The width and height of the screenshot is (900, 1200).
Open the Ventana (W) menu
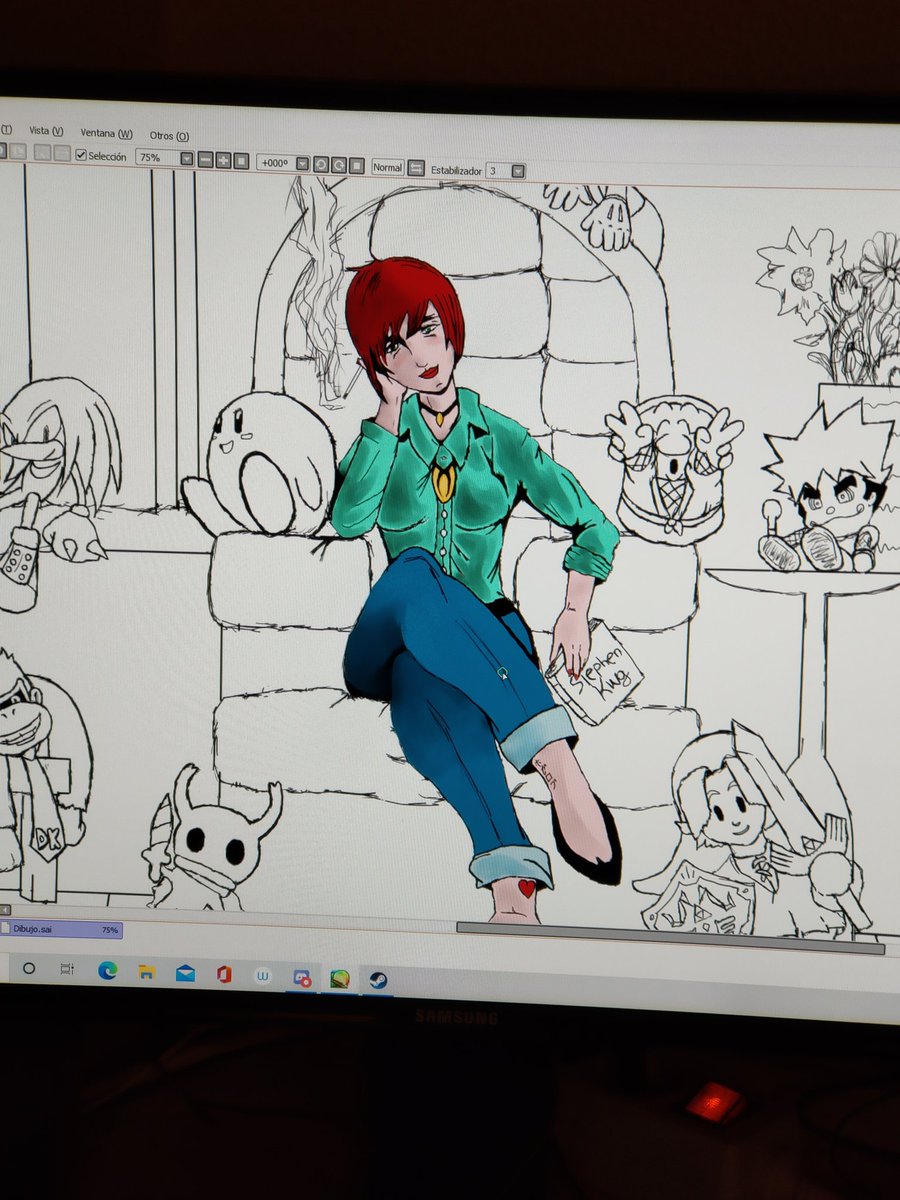(x=106, y=133)
